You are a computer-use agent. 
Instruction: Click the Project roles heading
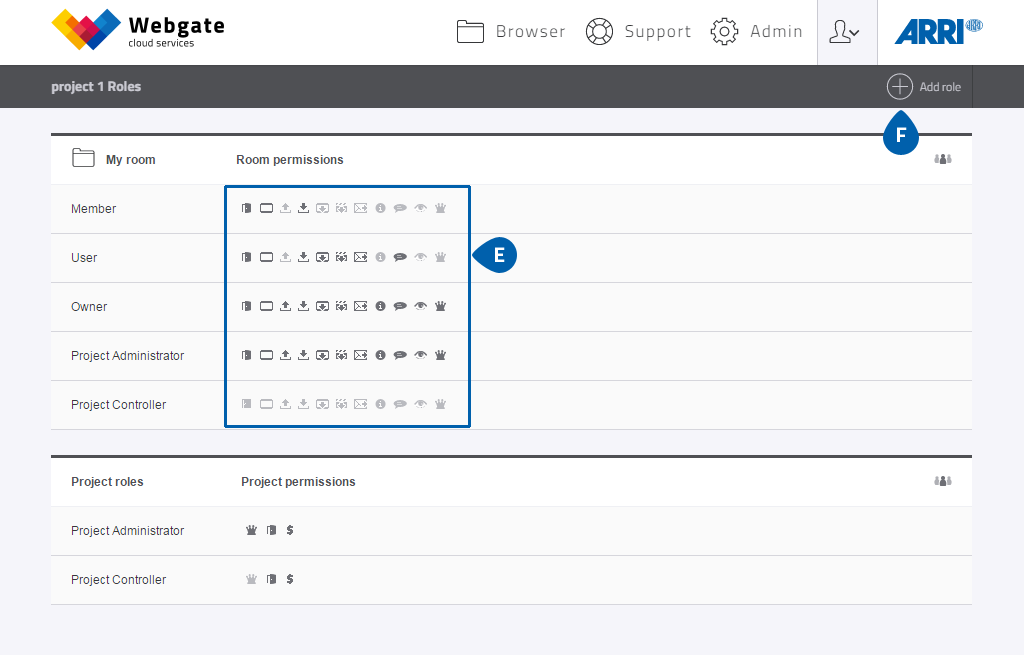[x=107, y=482]
